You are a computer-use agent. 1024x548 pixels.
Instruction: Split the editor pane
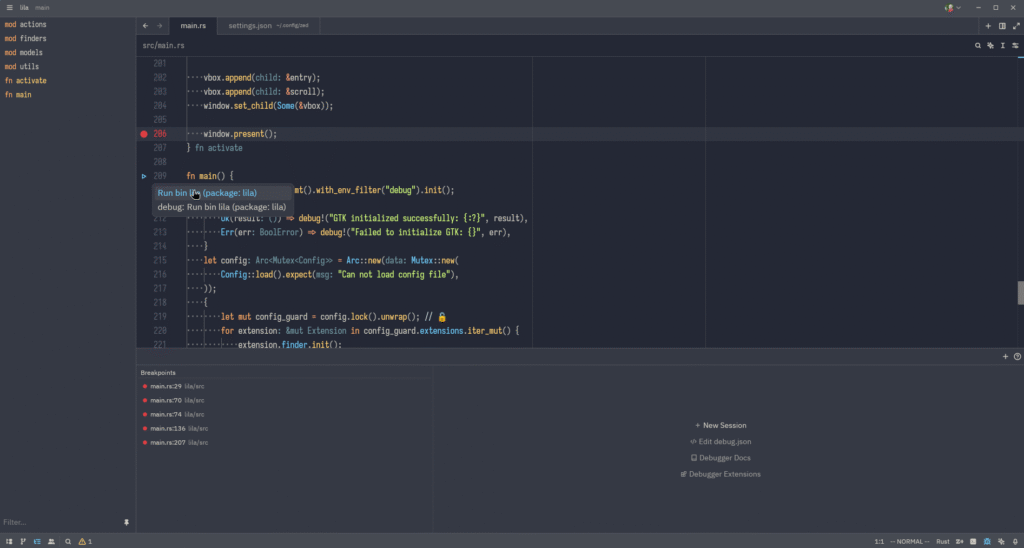[x=1002, y=25]
